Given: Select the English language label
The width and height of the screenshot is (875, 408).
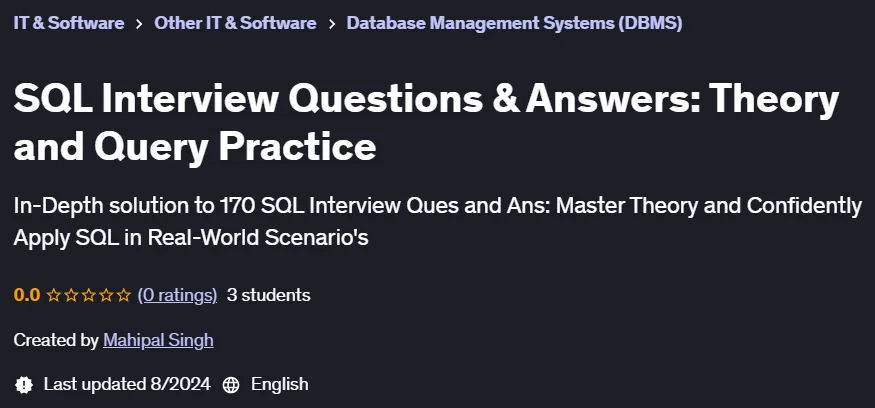Looking at the screenshot, I should [x=280, y=384].
